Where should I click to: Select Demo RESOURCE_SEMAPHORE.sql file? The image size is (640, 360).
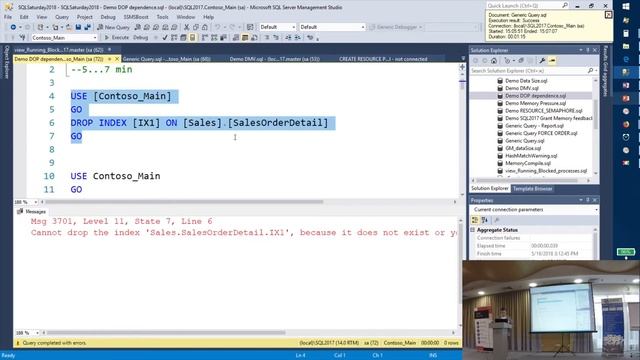pyautogui.click(x=543, y=111)
